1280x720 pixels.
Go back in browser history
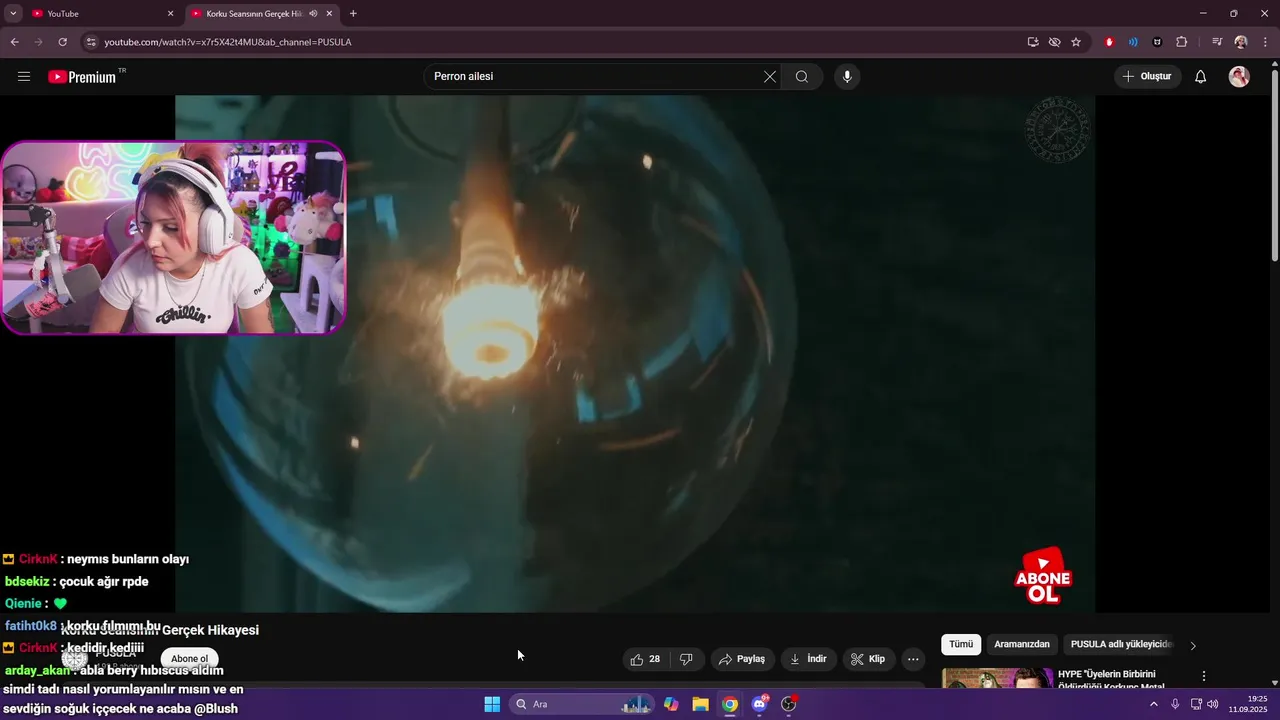(x=14, y=42)
